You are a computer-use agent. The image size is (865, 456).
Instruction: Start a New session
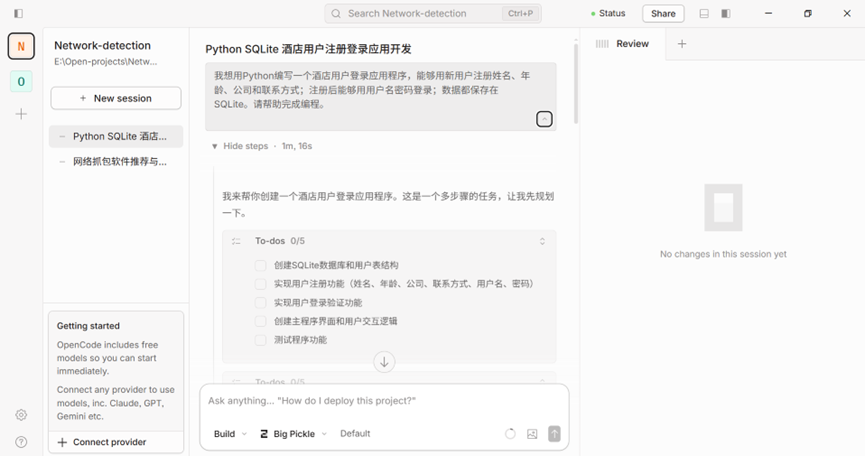pos(116,98)
